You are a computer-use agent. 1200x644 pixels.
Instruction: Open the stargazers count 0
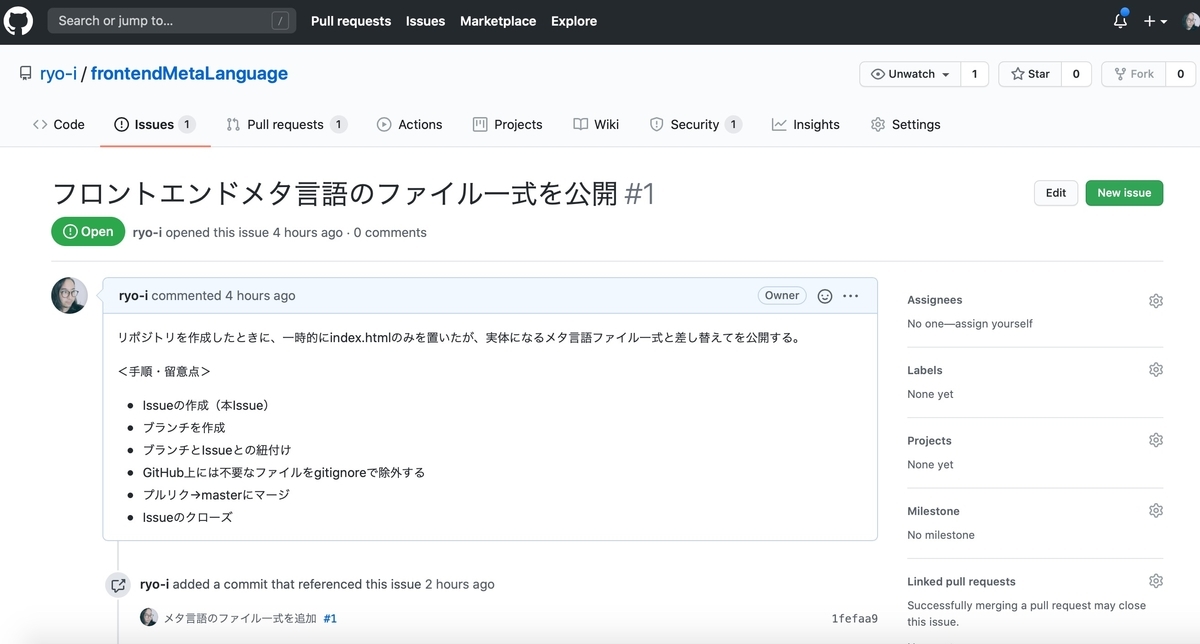1076,74
